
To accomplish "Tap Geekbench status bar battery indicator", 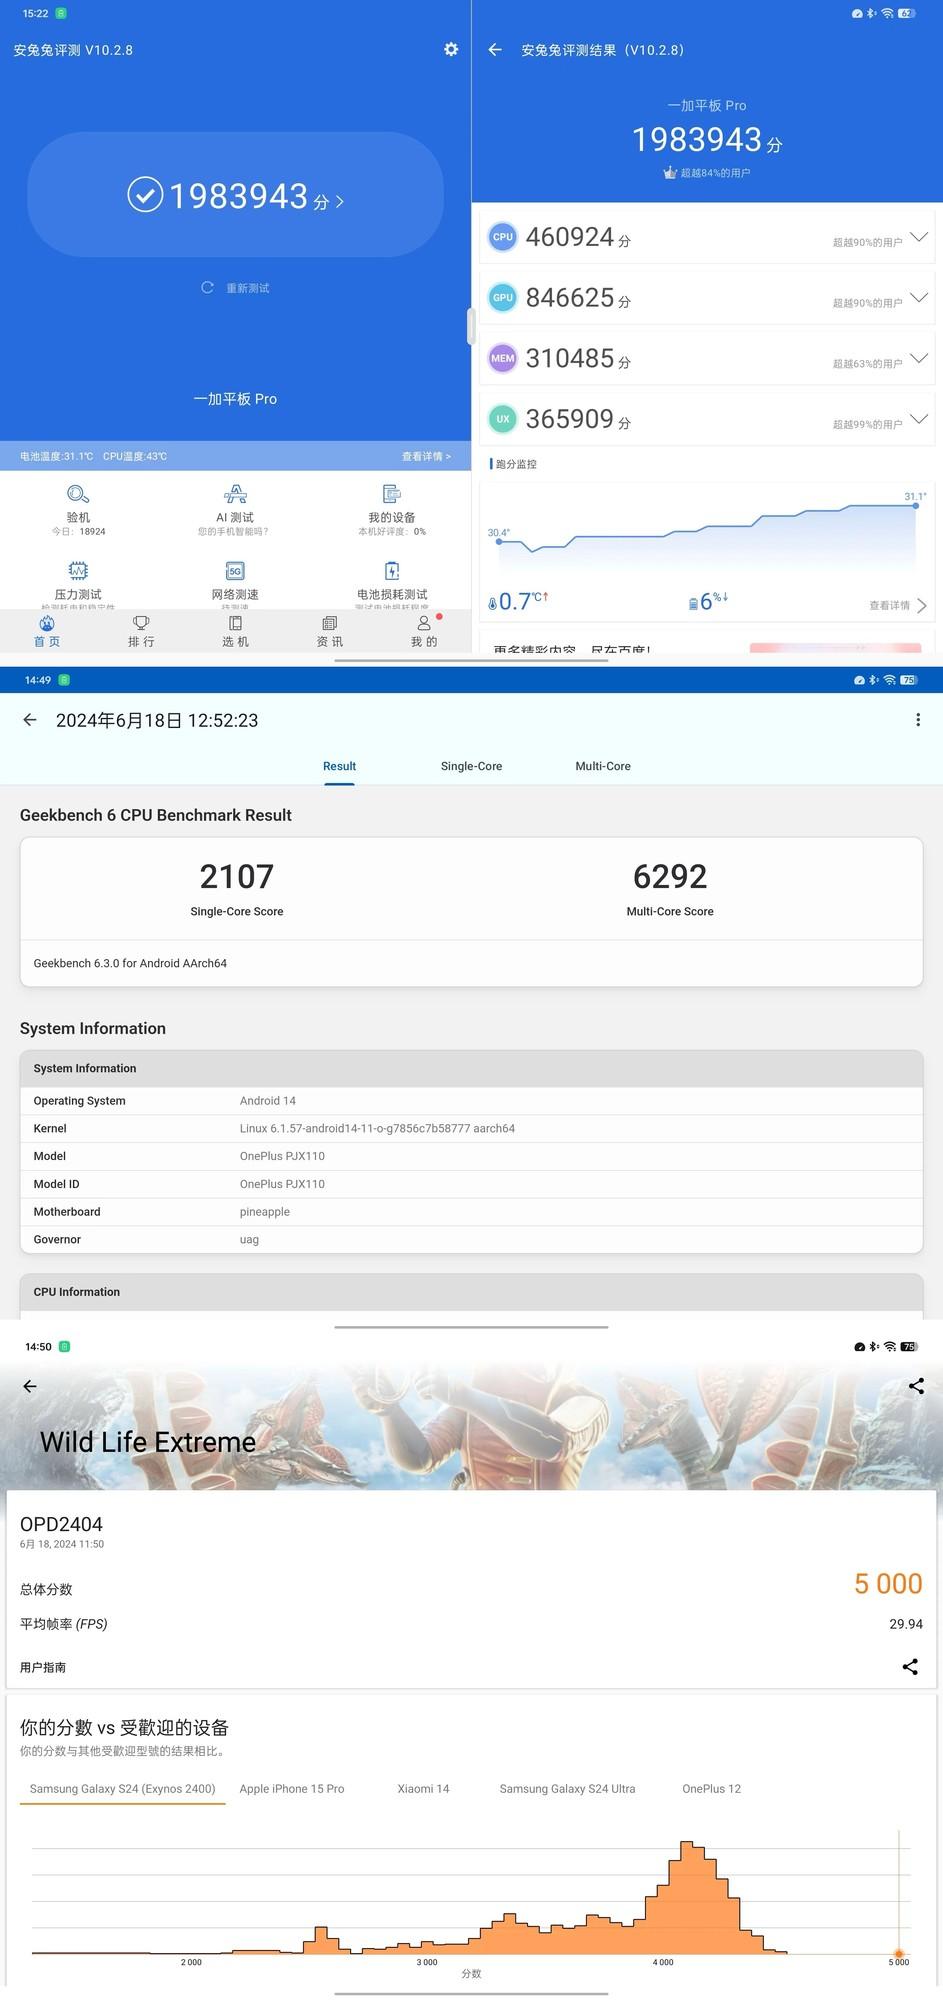I will (908, 680).
